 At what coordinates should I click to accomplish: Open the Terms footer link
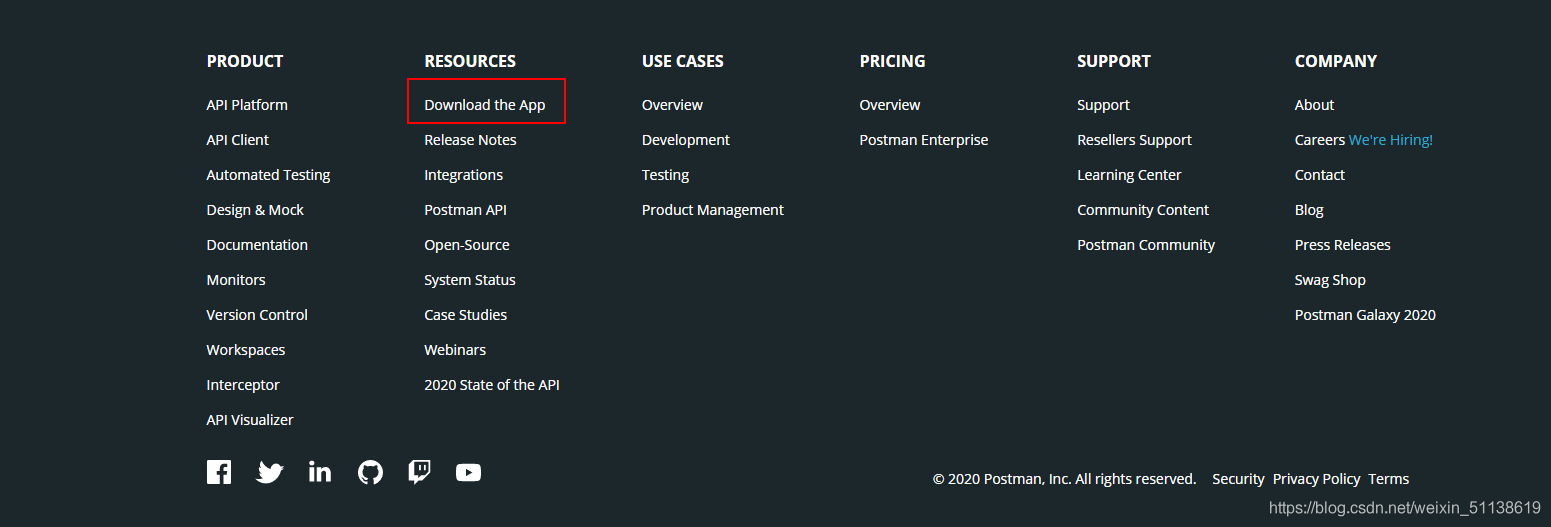[1388, 479]
